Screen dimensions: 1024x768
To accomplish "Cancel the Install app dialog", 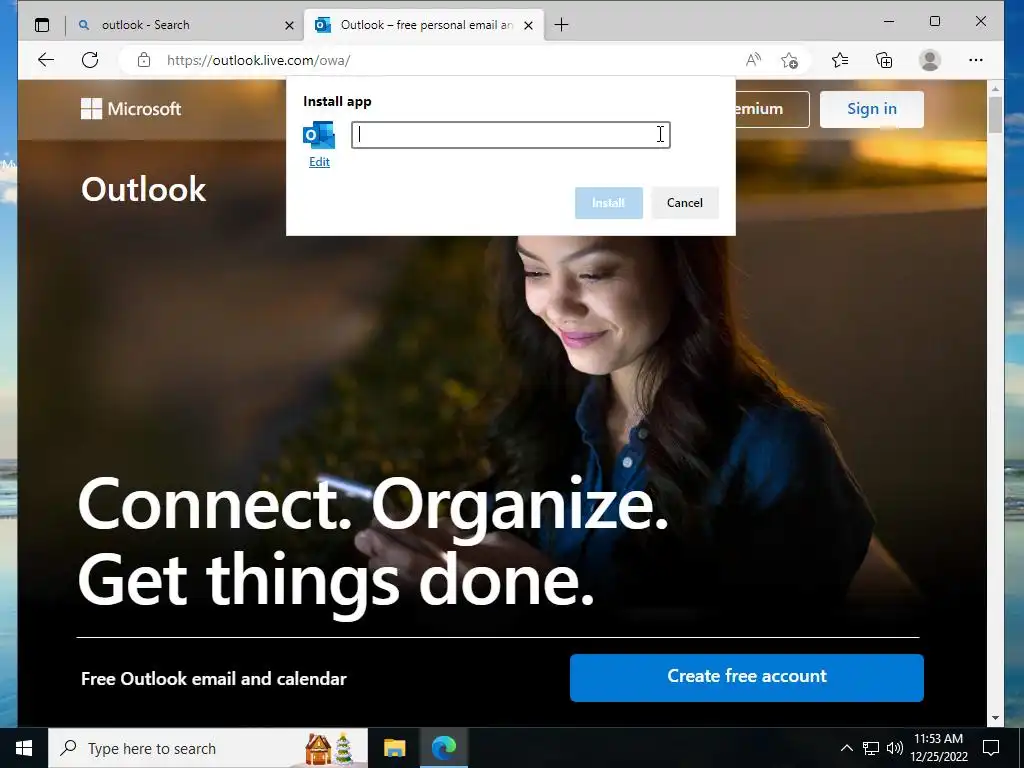I will coord(684,202).
